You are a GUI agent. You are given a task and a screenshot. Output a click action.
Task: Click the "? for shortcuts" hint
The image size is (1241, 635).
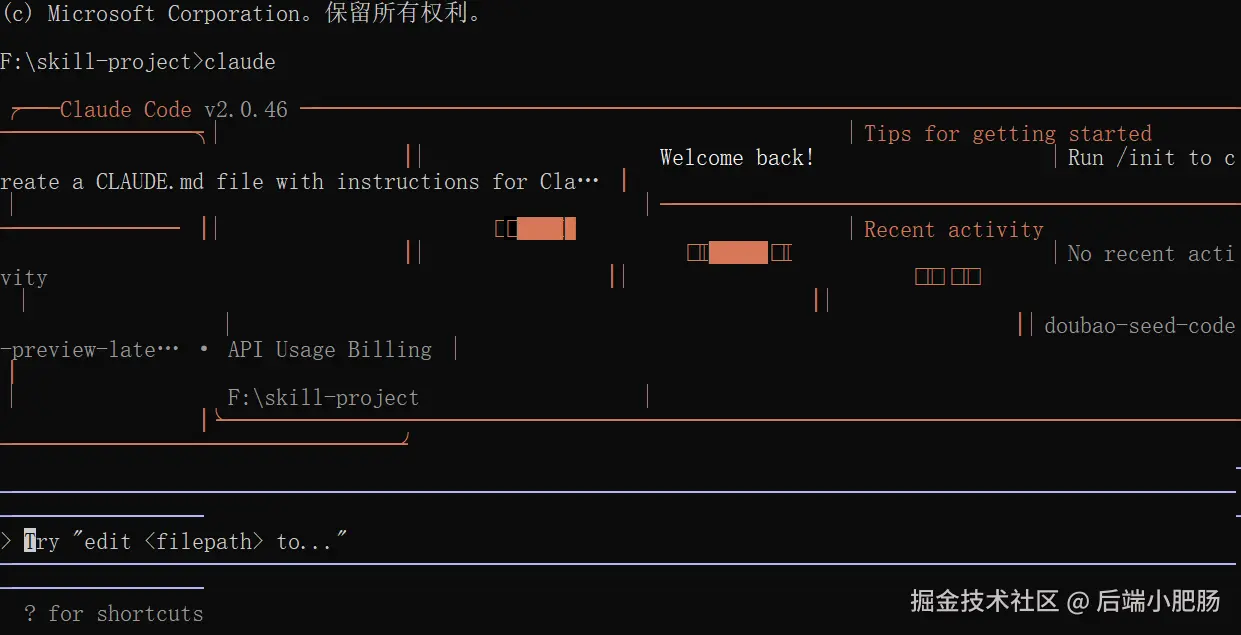(114, 613)
